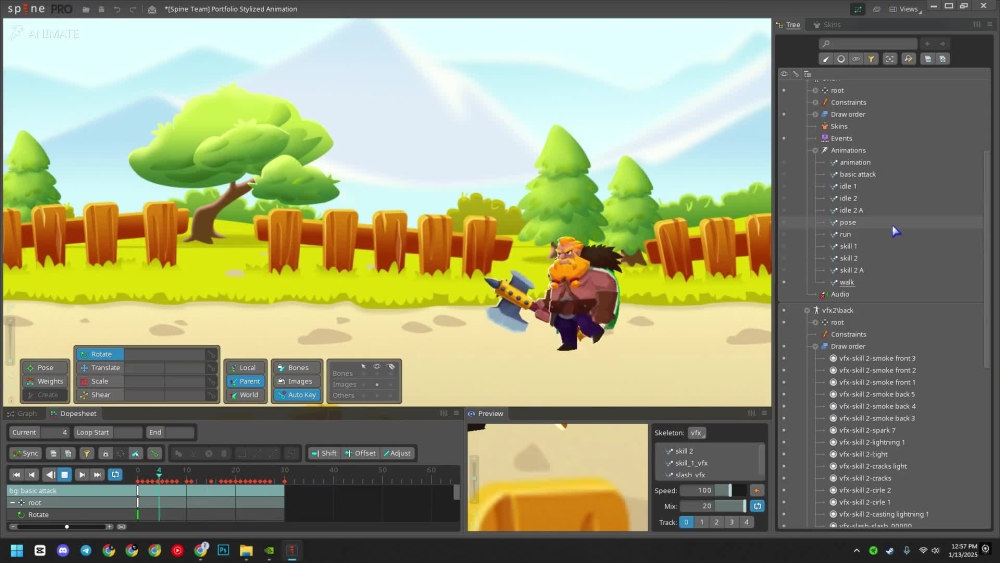
Task: Switch to the Tree tab
Action: coord(789,25)
